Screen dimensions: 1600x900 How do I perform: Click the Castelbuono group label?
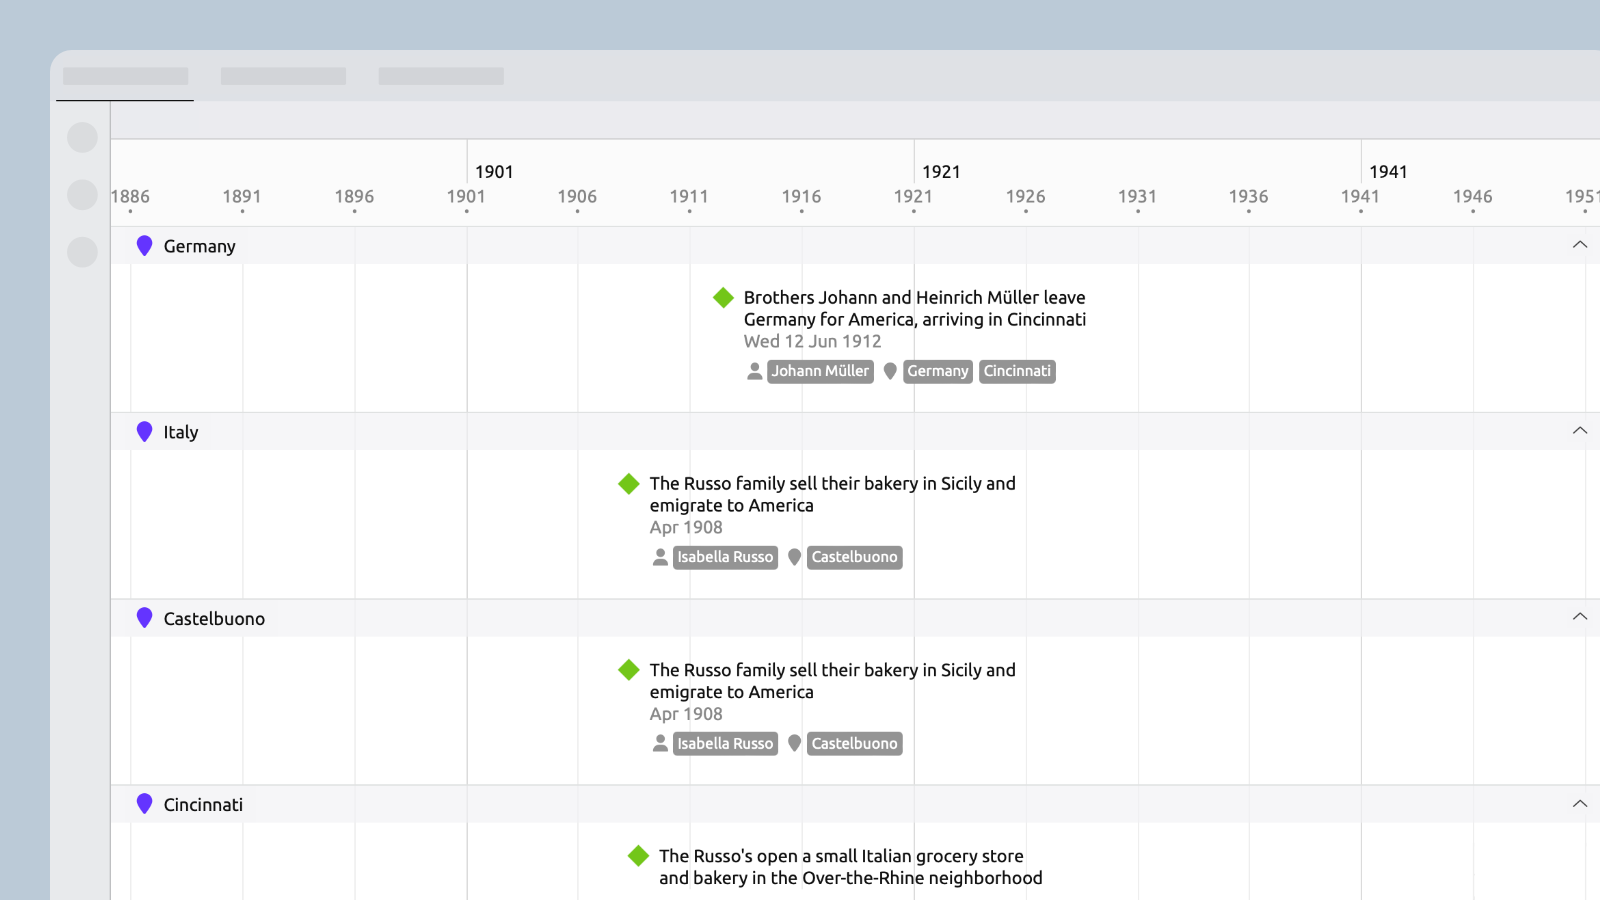(214, 619)
